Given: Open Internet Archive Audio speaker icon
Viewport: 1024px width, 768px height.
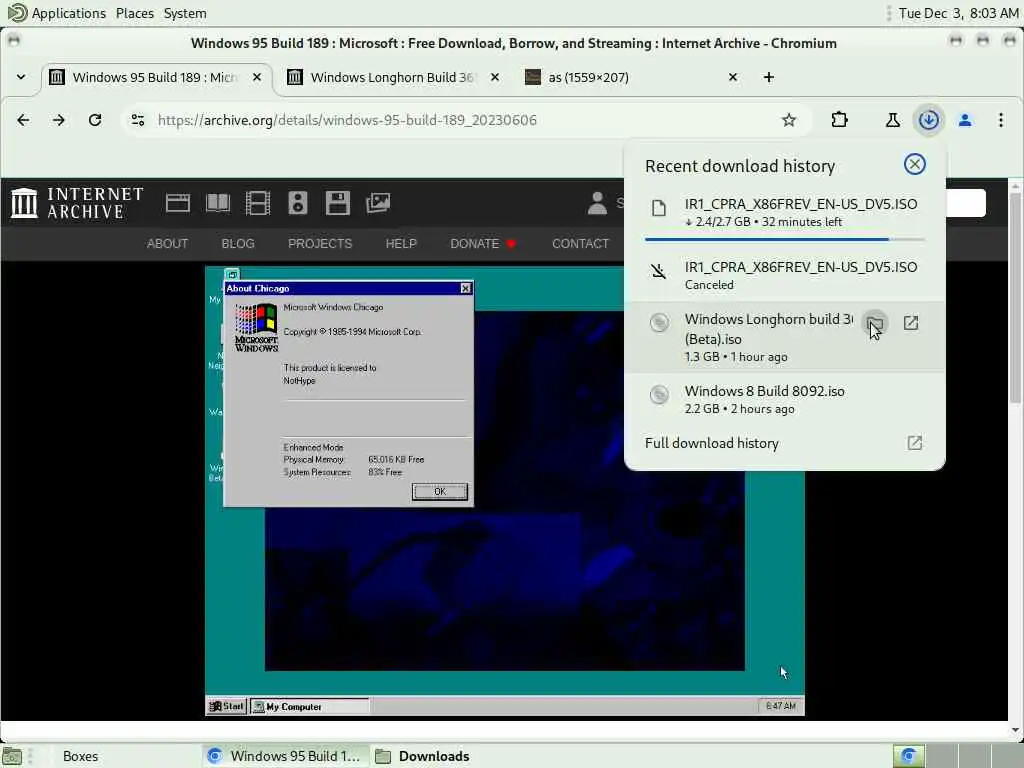Looking at the screenshot, I should click(298, 203).
